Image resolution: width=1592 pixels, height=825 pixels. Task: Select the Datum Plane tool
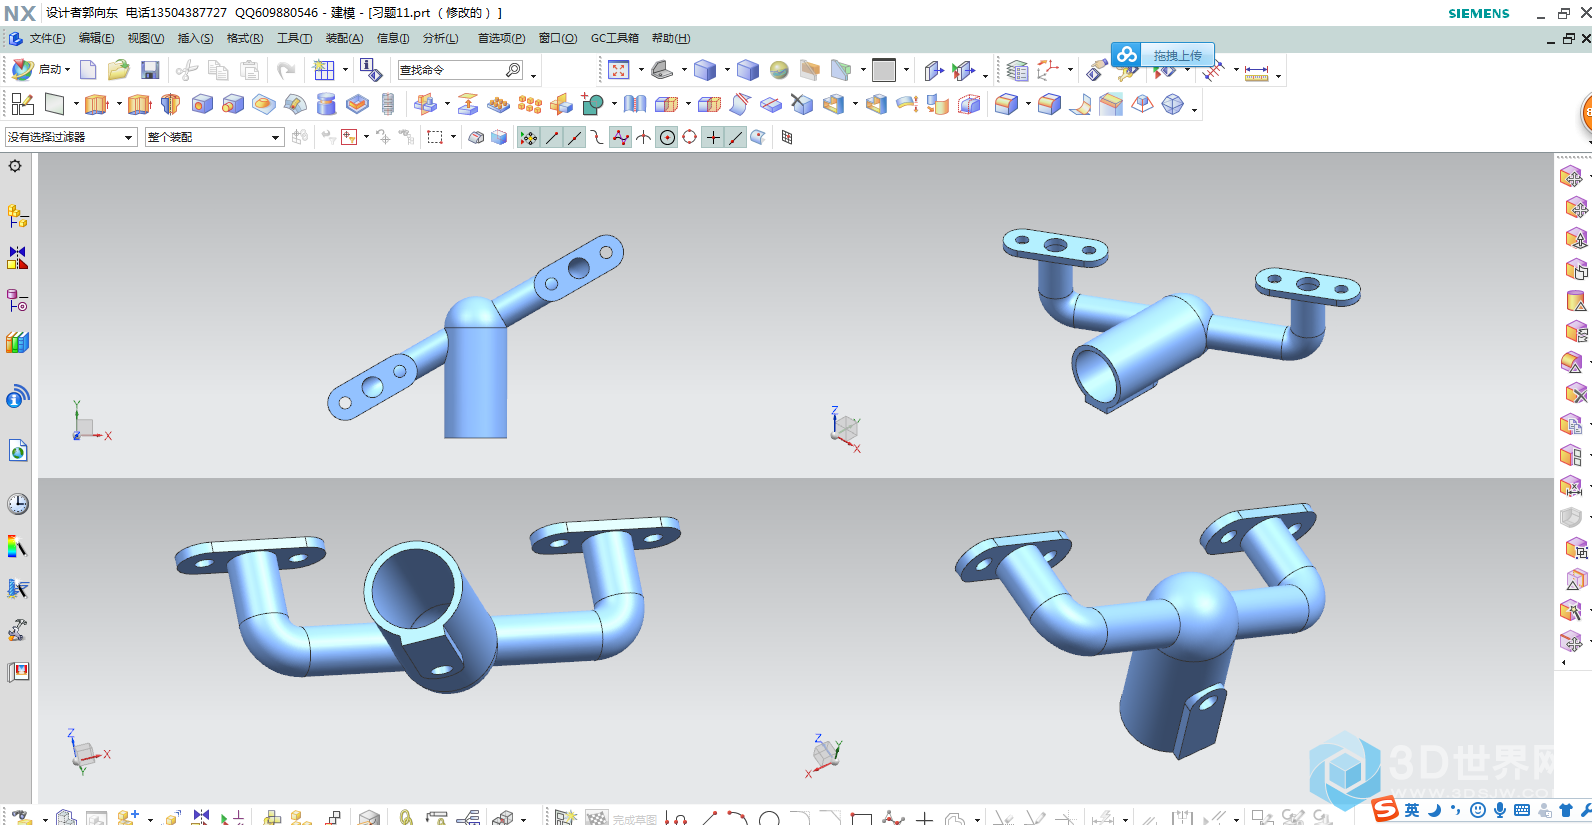(54, 104)
